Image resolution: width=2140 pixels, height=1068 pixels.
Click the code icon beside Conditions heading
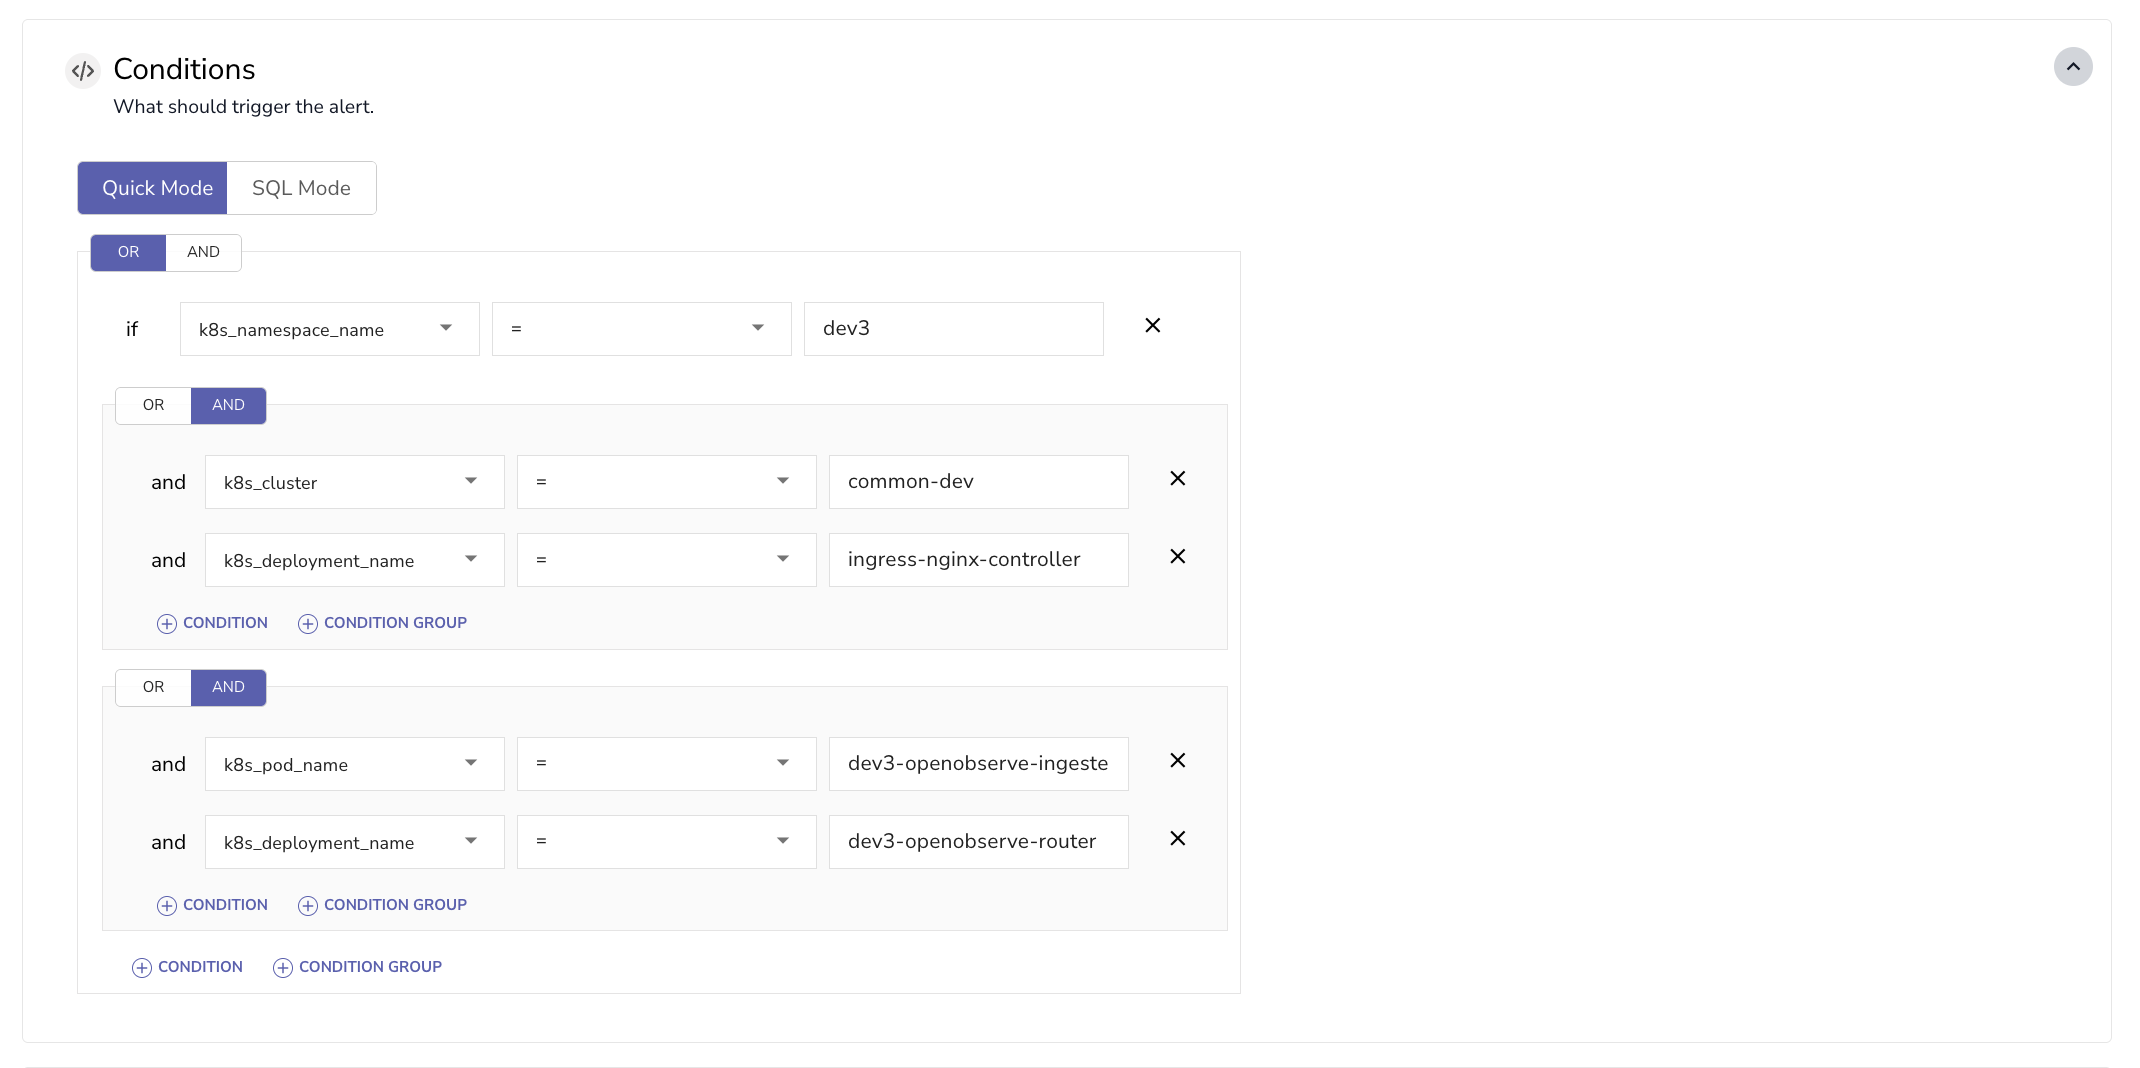83,71
